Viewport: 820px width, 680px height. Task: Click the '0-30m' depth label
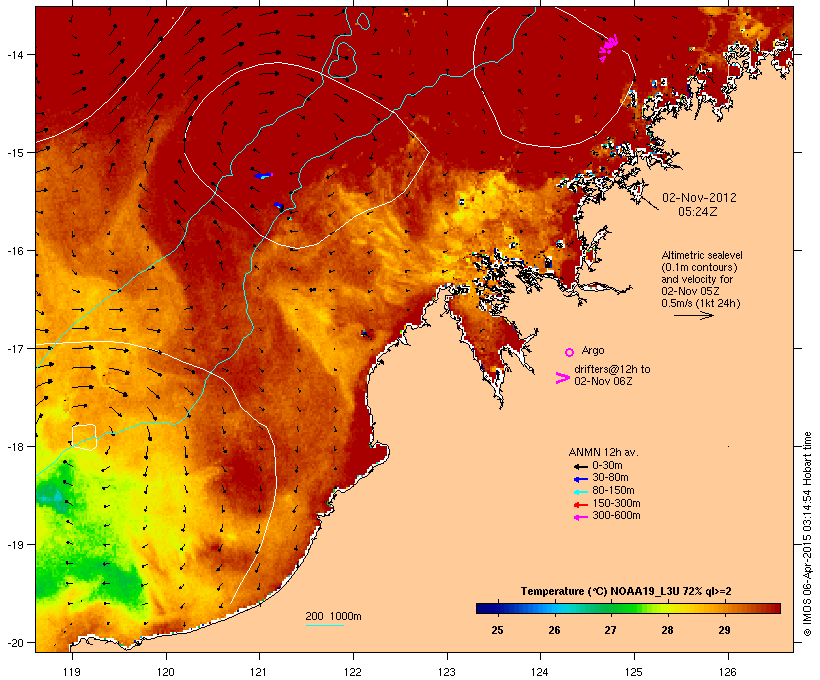[x=607, y=466]
